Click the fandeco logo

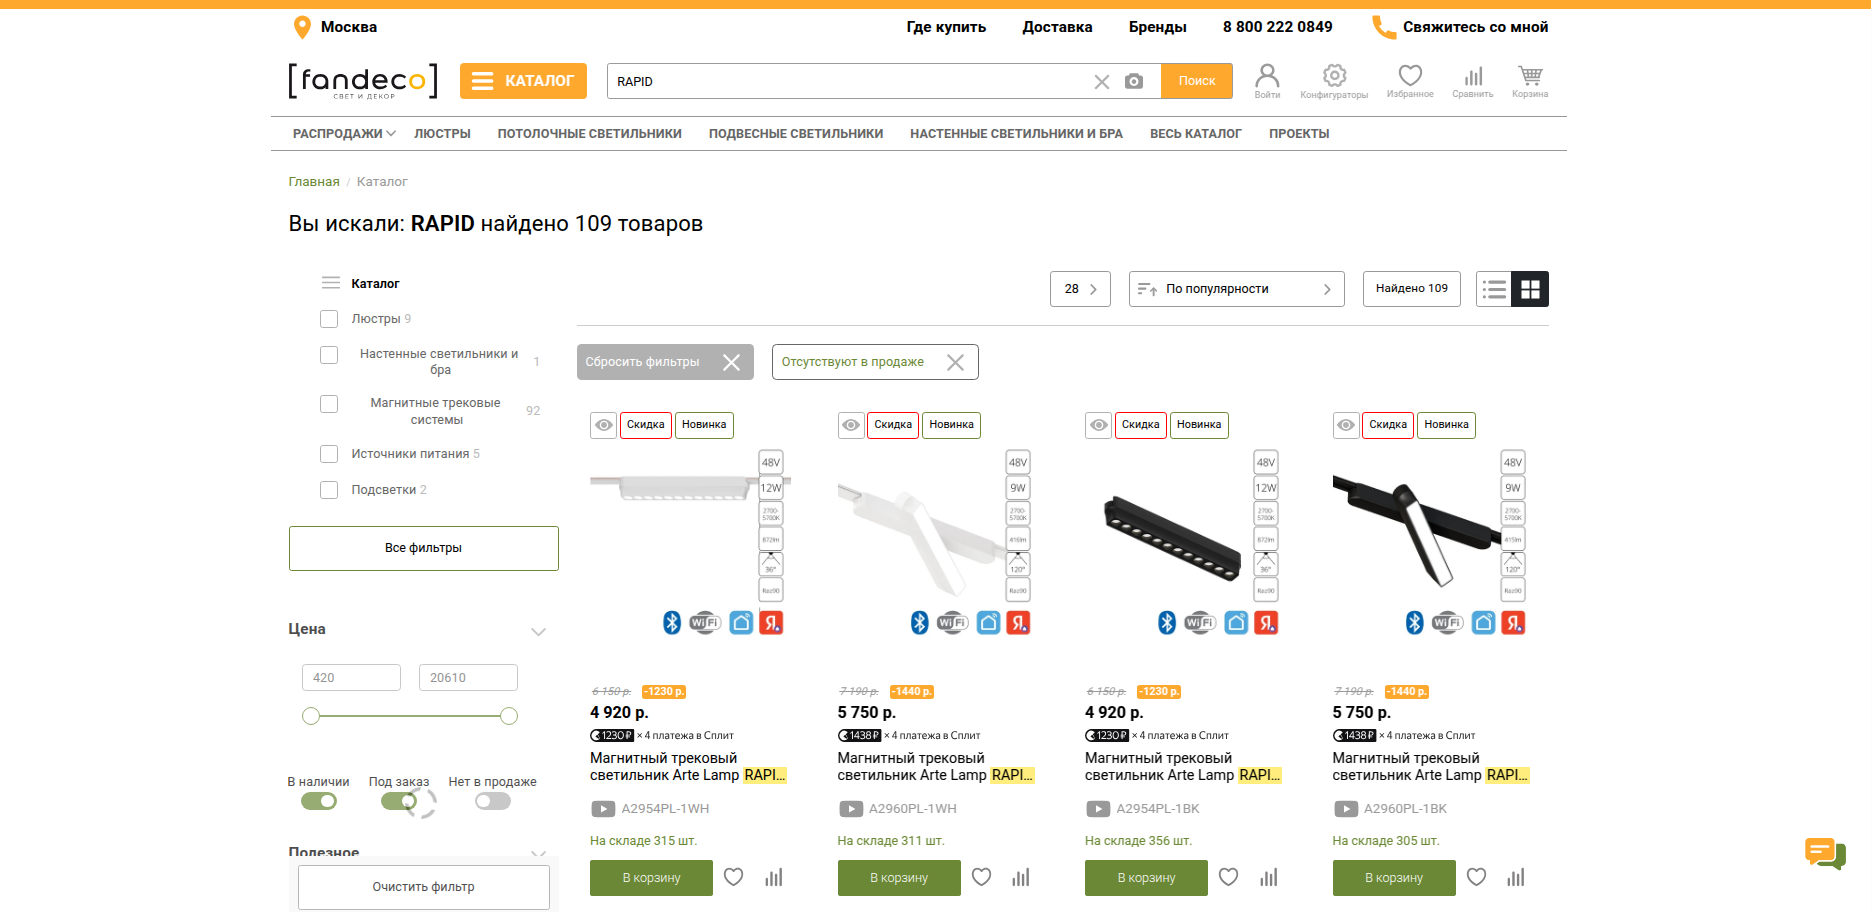click(363, 81)
